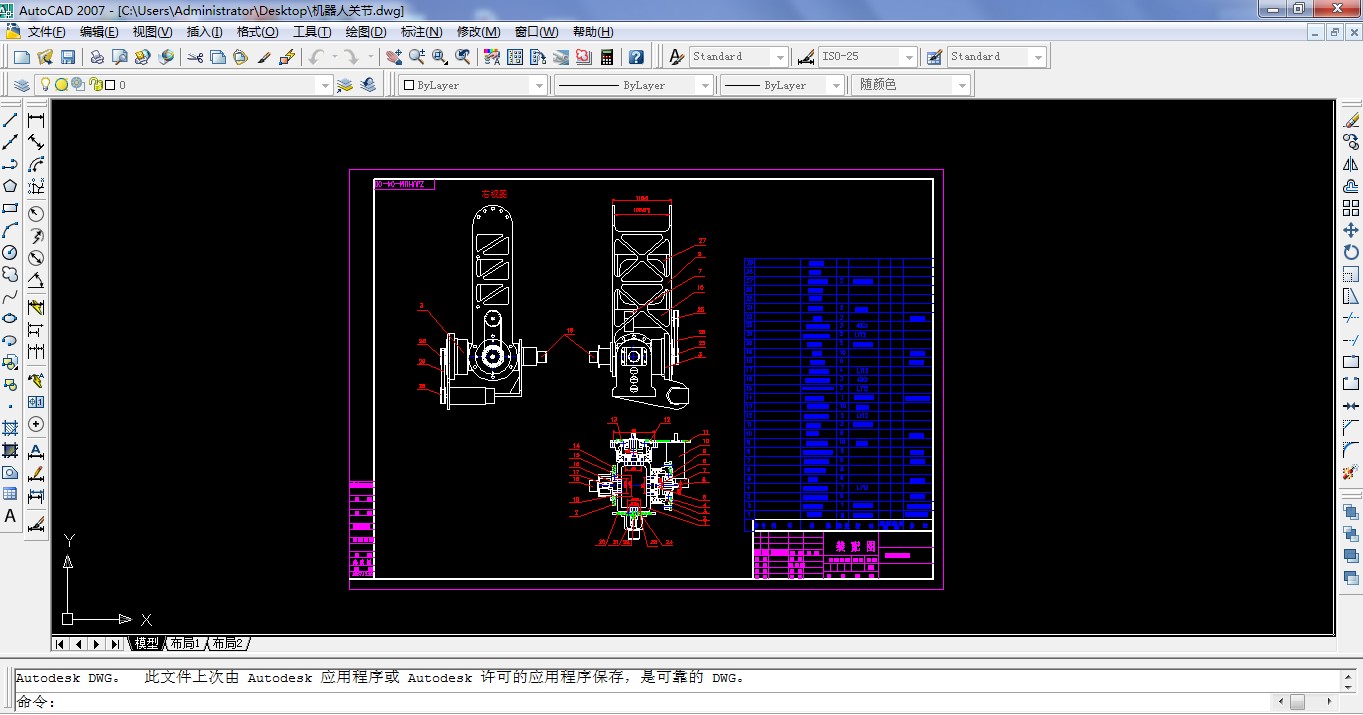Select the Polygon draw tool
This screenshot has height=715, width=1363.
10,186
